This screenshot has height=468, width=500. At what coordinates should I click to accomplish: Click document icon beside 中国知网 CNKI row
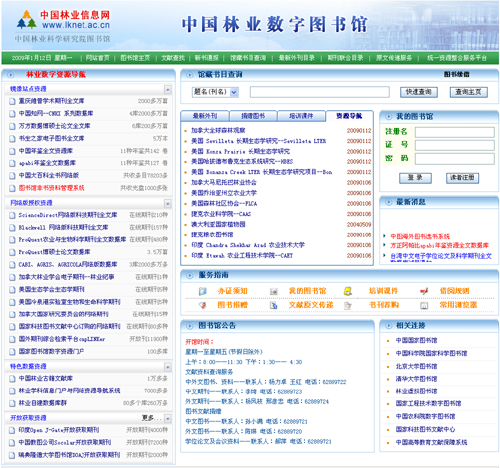click(x=12, y=114)
